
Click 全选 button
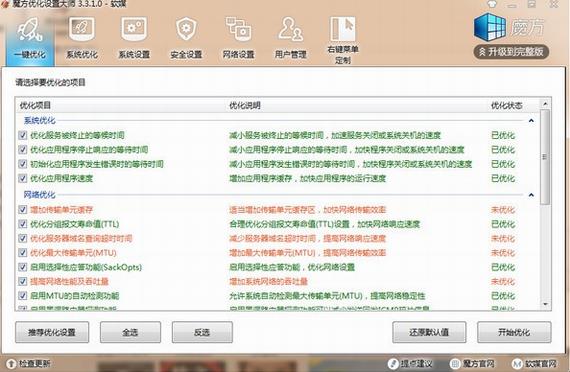[x=130, y=332]
